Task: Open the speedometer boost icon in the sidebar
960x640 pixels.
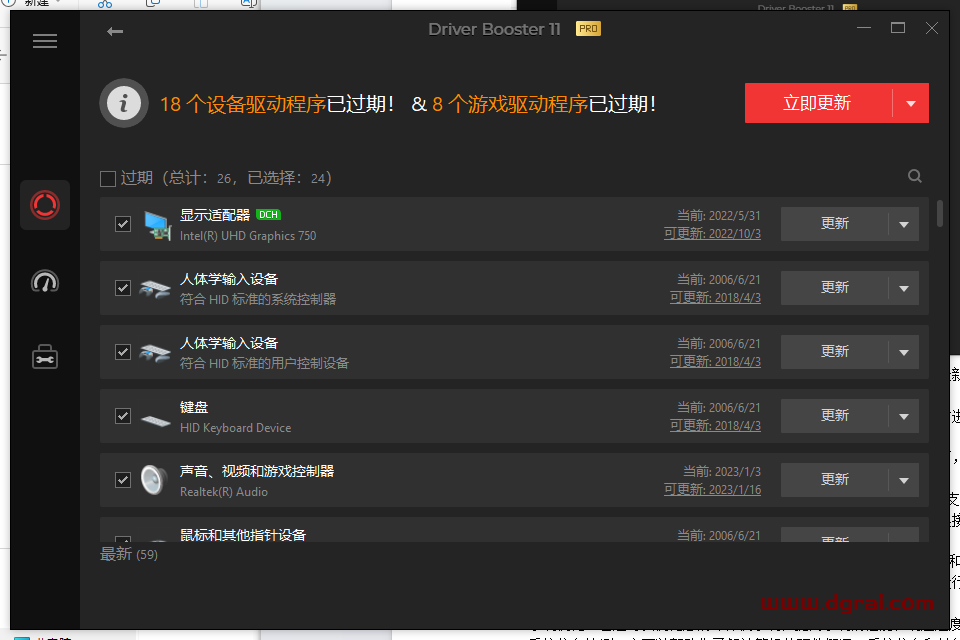Action: [45, 282]
